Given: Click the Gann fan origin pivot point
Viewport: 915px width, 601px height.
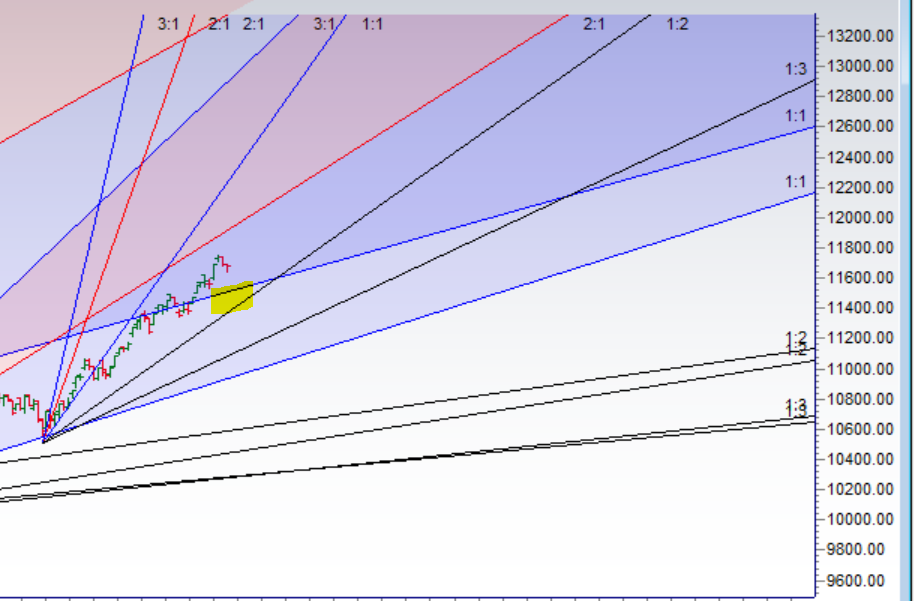Looking at the screenshot, I should pos(44,438).
